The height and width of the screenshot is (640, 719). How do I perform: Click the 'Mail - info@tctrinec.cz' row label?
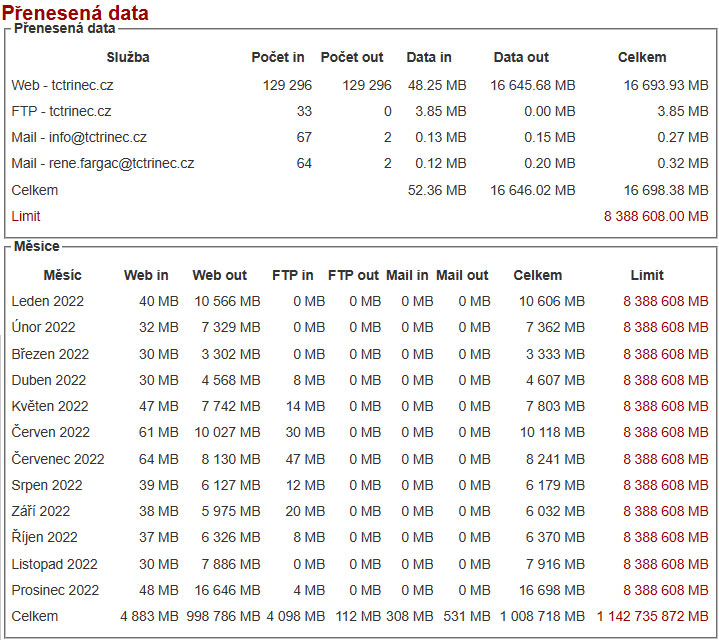(x=79, y=138)
